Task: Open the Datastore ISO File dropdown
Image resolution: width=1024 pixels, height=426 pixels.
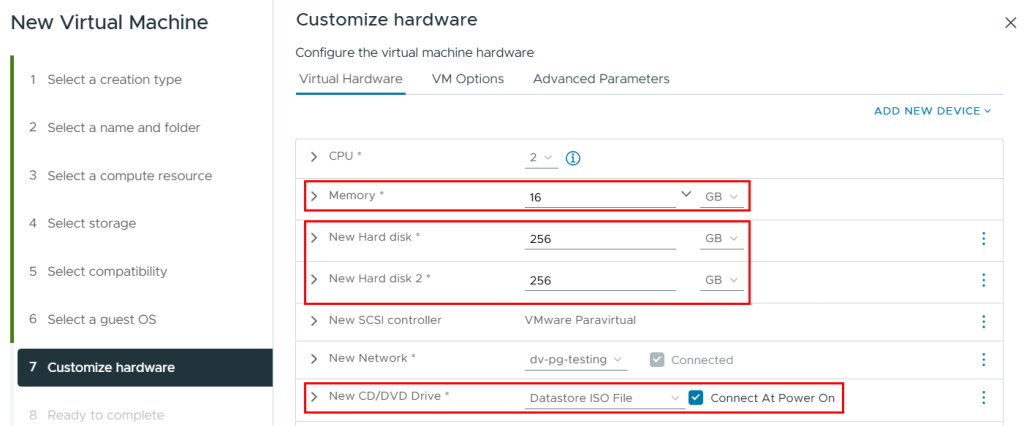Action: click(x=605, y=398)
